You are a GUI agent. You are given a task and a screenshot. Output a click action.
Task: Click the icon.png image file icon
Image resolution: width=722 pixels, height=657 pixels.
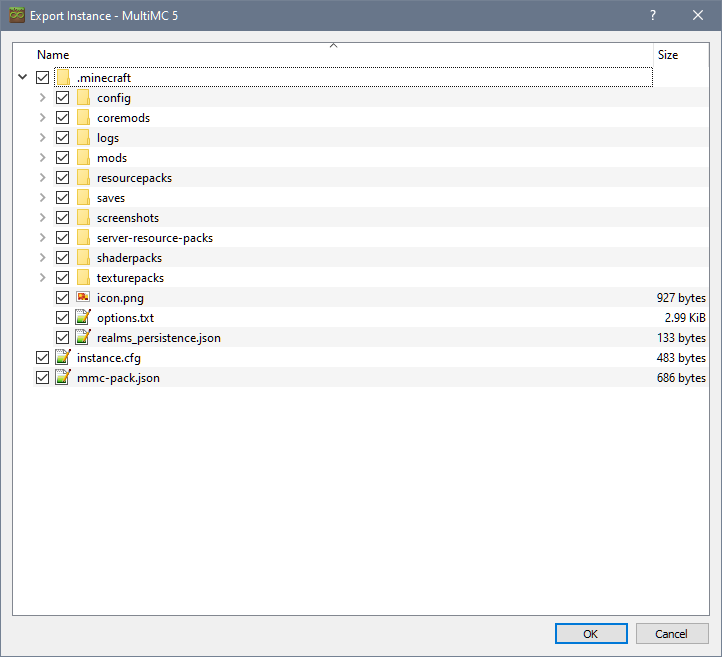[x=83, y=298]
